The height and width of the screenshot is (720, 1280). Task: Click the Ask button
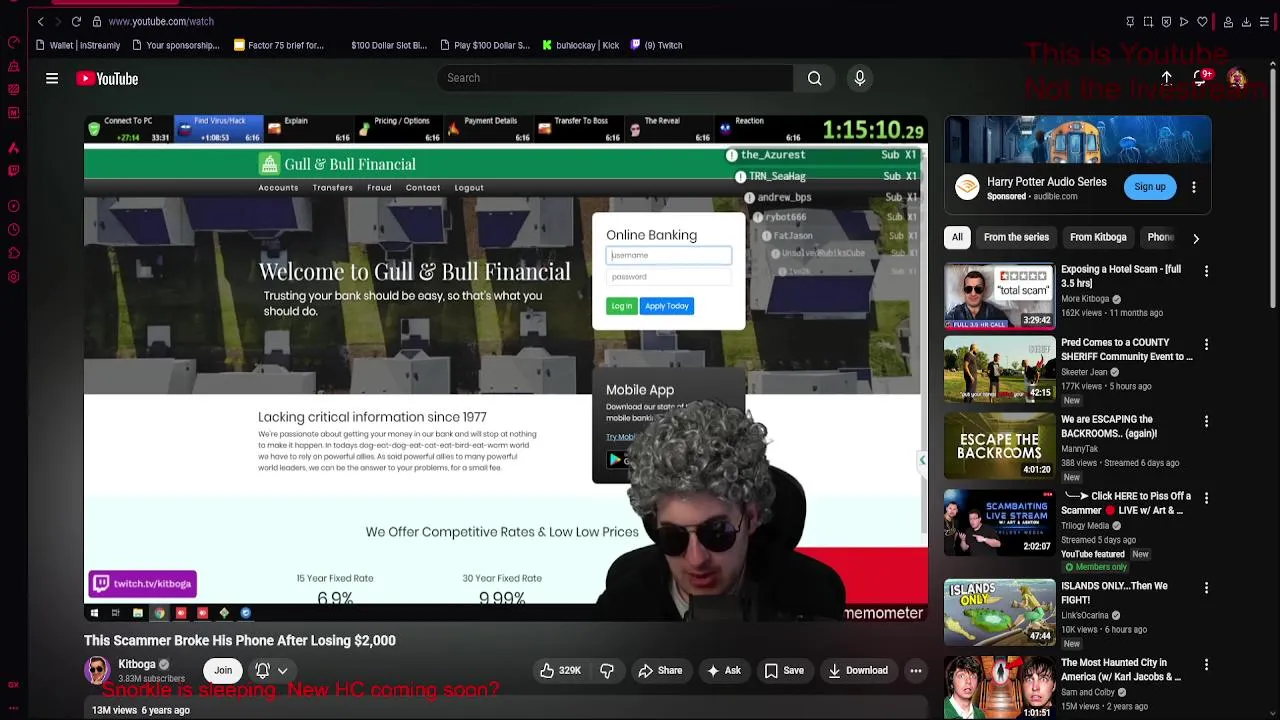723,671
